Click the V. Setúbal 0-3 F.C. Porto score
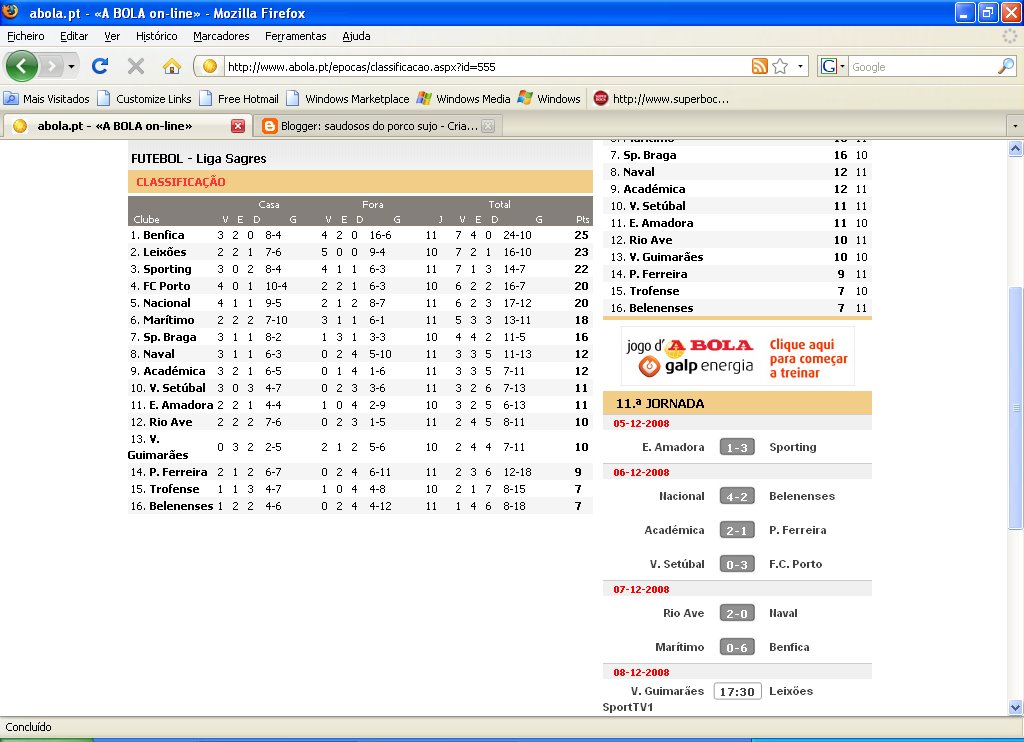 737,564
